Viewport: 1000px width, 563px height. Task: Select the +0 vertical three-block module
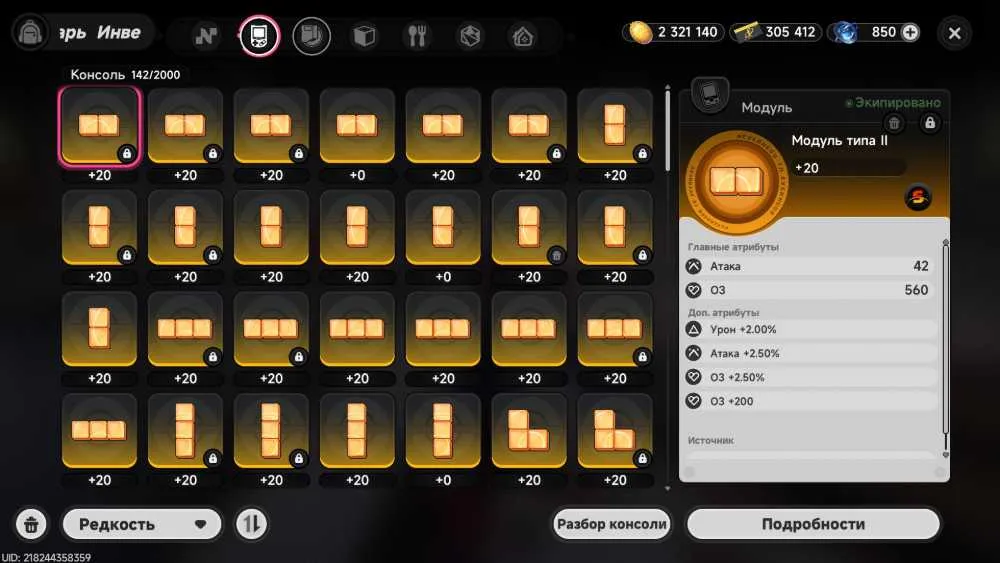(x=443, y=430)
